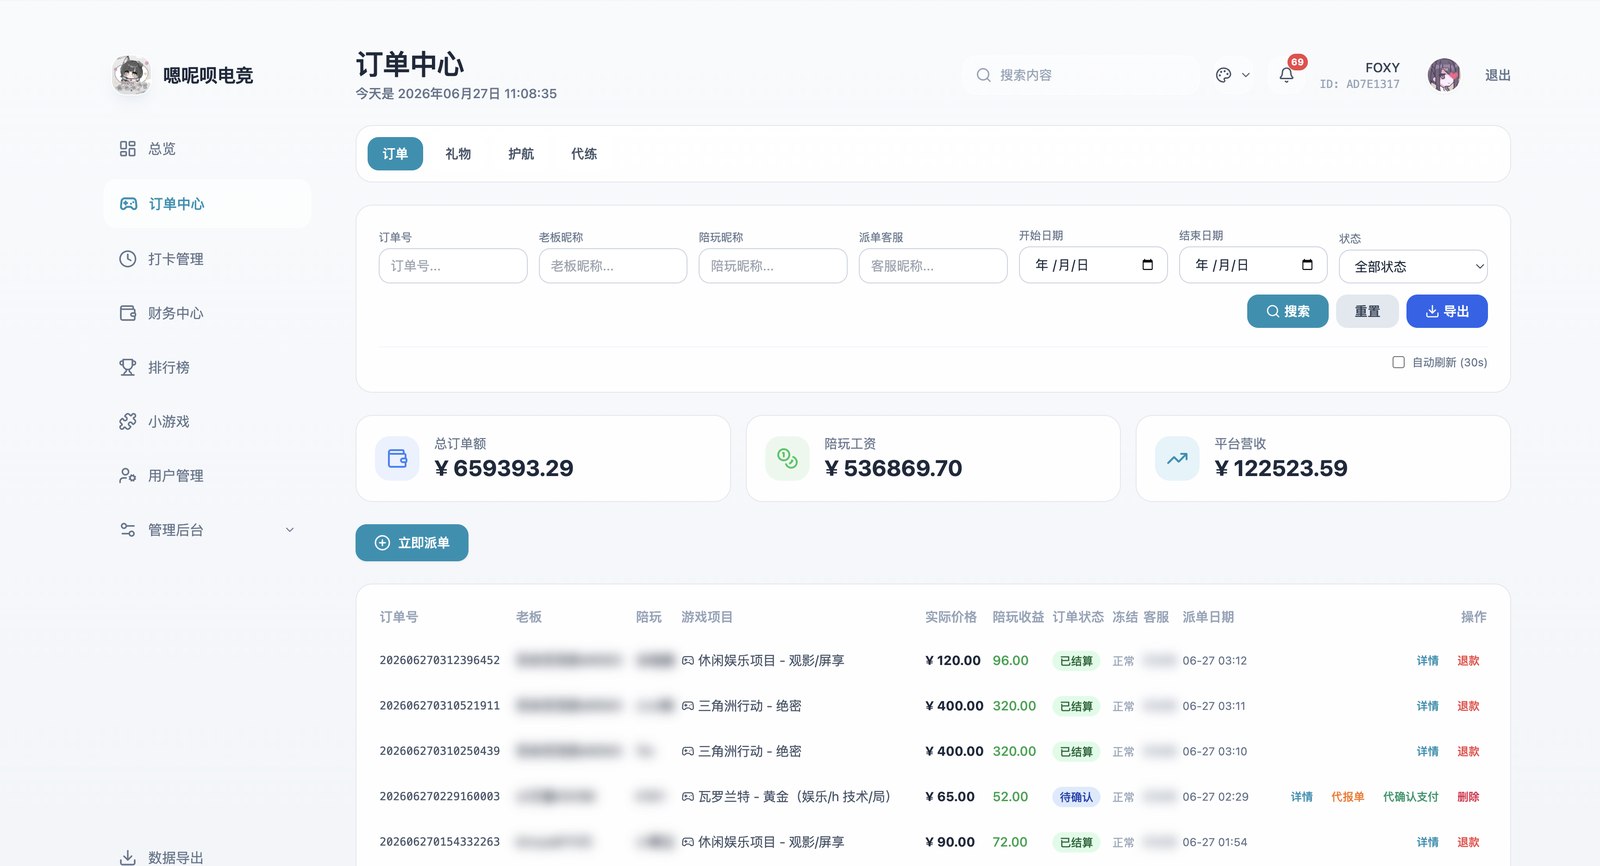1600x866 pixels.
Task: Toggle the 自动刷新 (30s) checkbox
Action: click(1399, 362)
